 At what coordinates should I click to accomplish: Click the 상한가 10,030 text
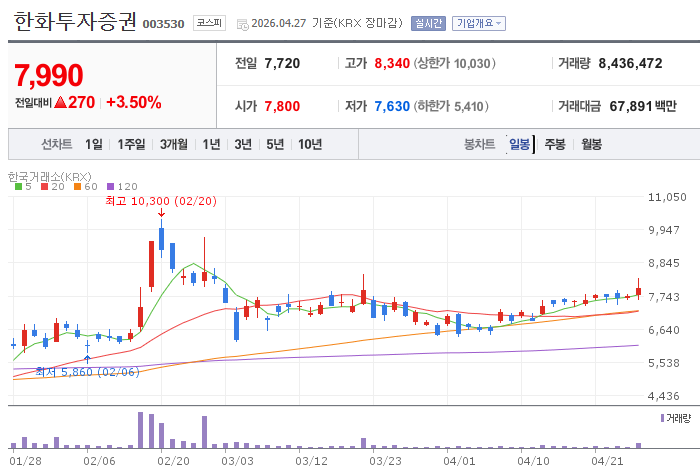[454, 63]
